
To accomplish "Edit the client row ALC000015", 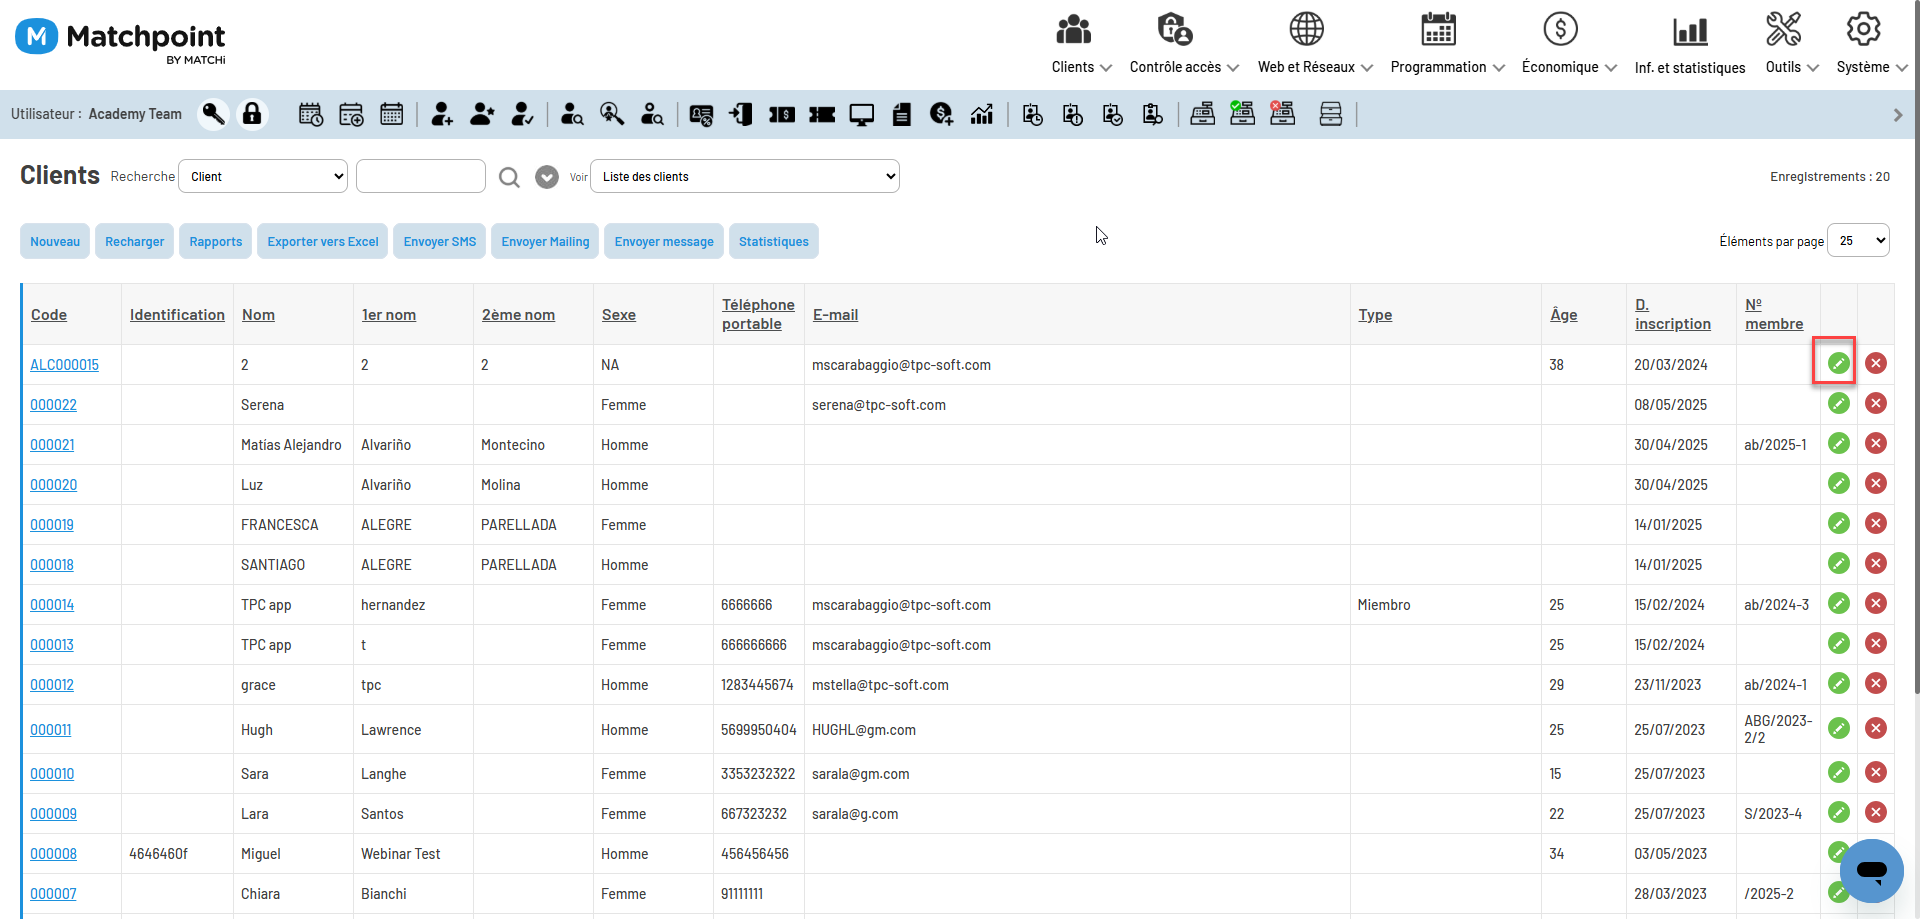I will point(1838,363).
